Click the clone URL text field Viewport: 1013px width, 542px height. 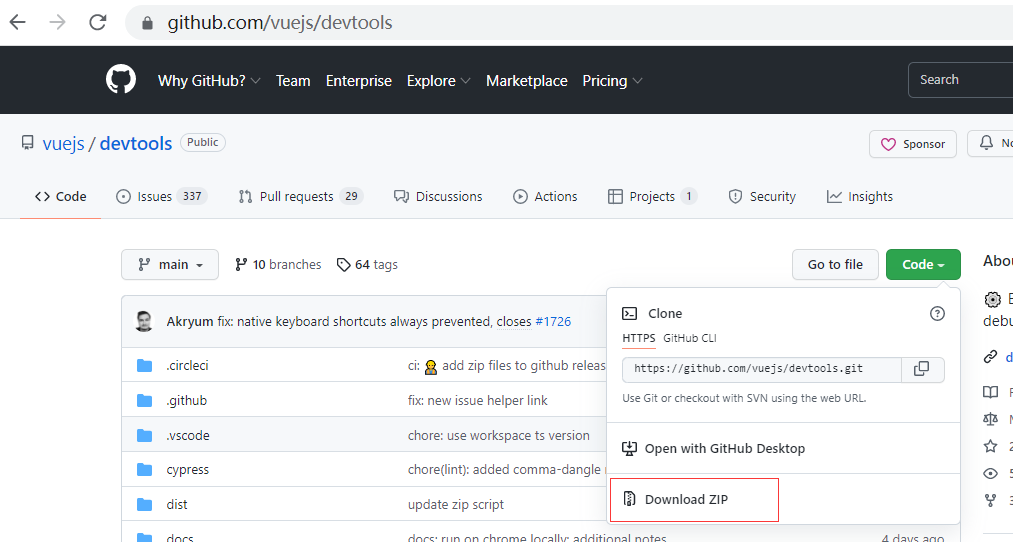click(x=762, y=370)
